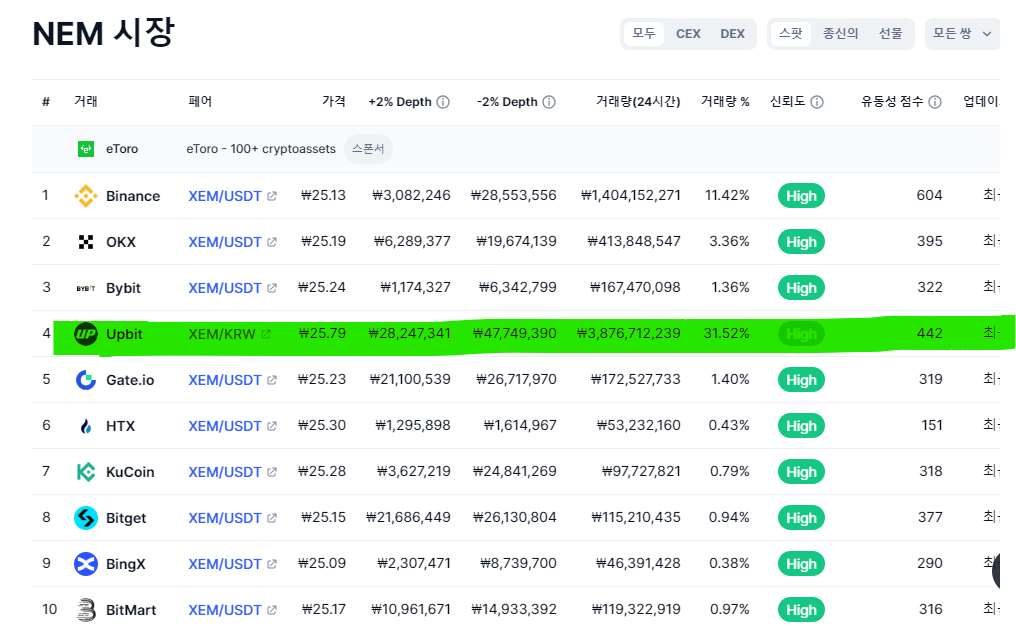Click the HTX exchange logo

(86, 426)
